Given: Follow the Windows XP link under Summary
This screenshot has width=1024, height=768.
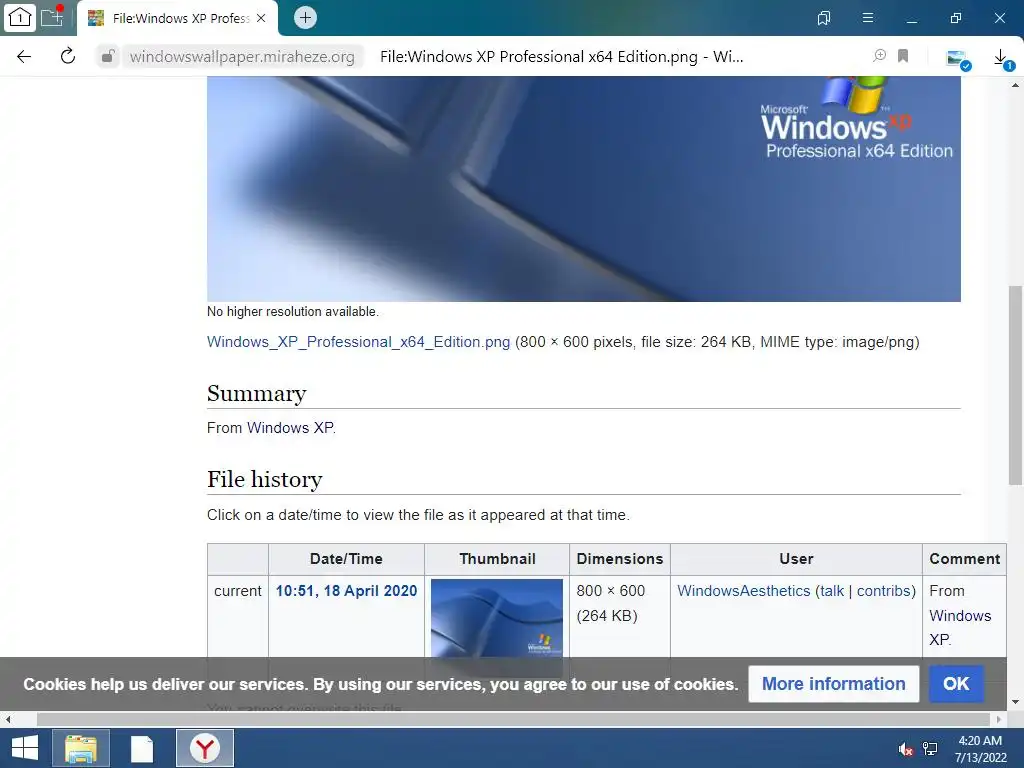Looking at the screenshot, I should click(x=290, y=428).
